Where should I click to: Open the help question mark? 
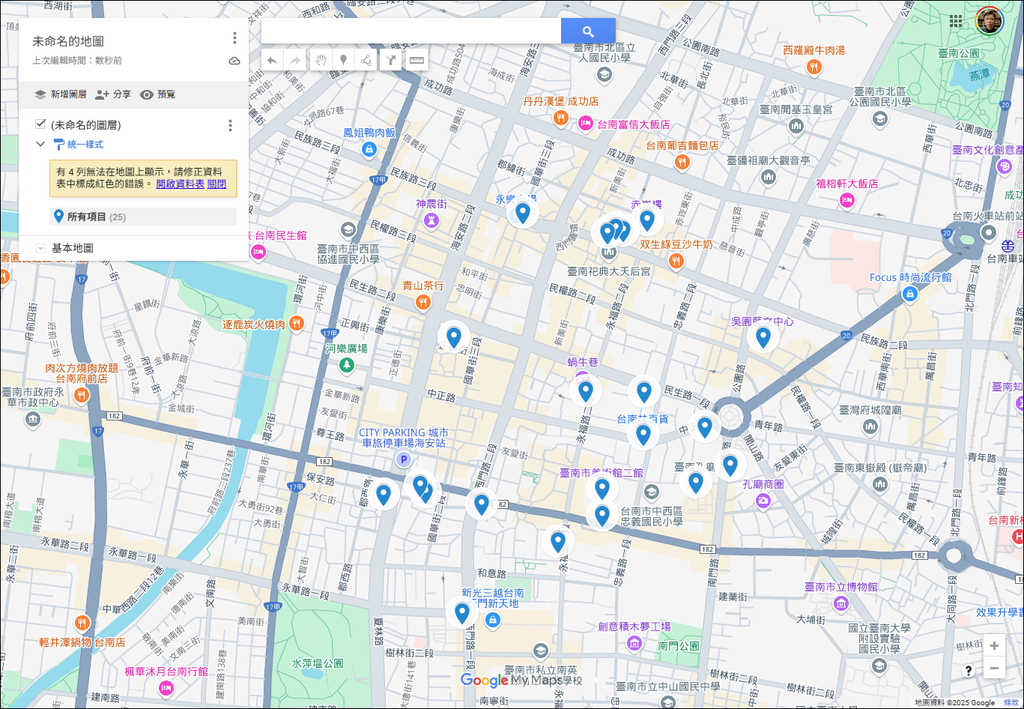point(968,670)
